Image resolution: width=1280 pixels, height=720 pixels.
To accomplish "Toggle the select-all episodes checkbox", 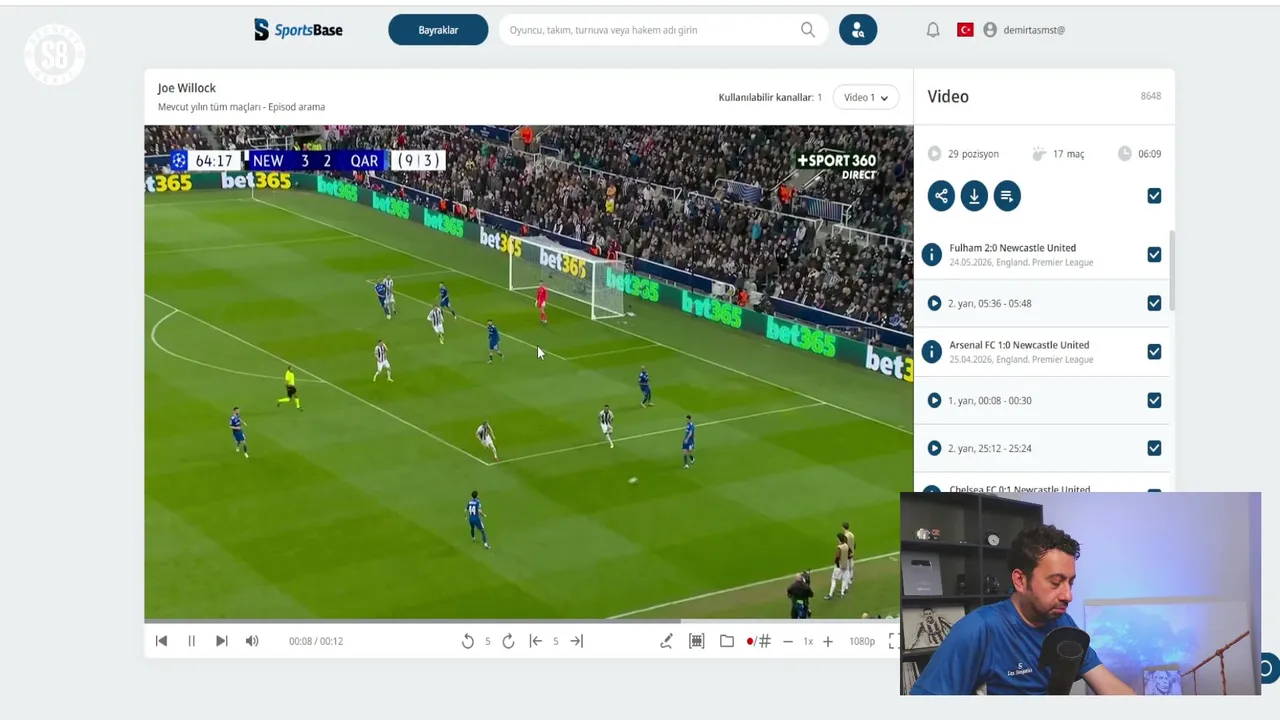I will pos(1154,196).
